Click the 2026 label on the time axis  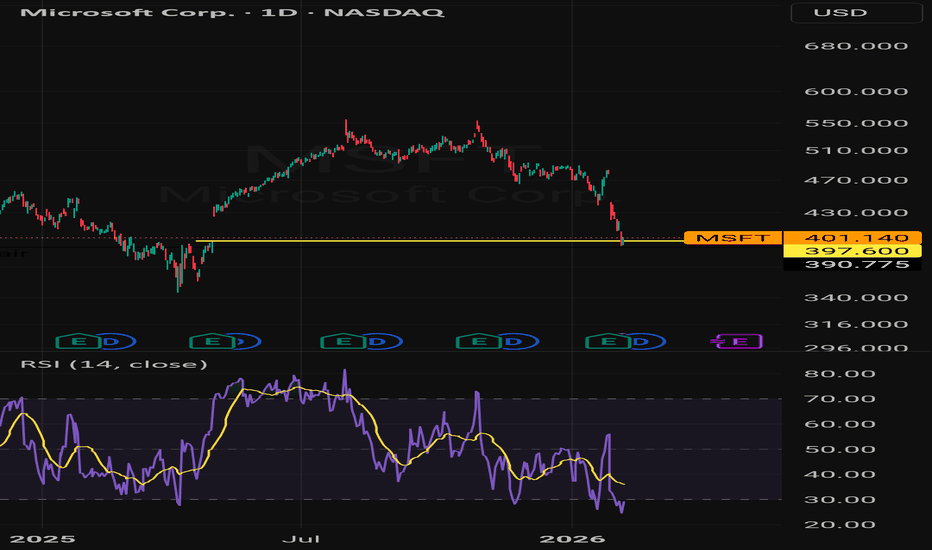coord(572,539)
